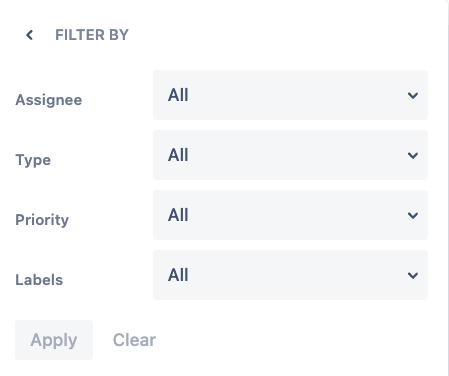Go back using the left chevron icon
The width and height of the screenshot is (449, 376).
[x=30, y=35]
